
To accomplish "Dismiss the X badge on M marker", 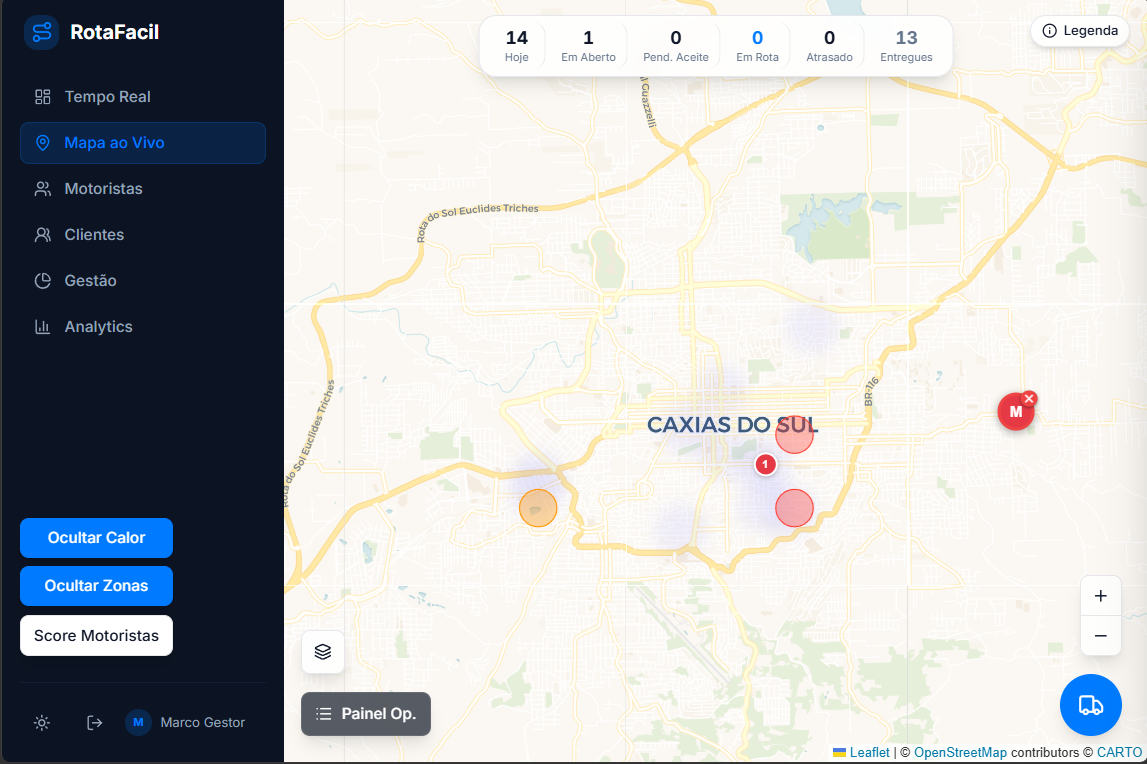I will (x=1029, y=398).
